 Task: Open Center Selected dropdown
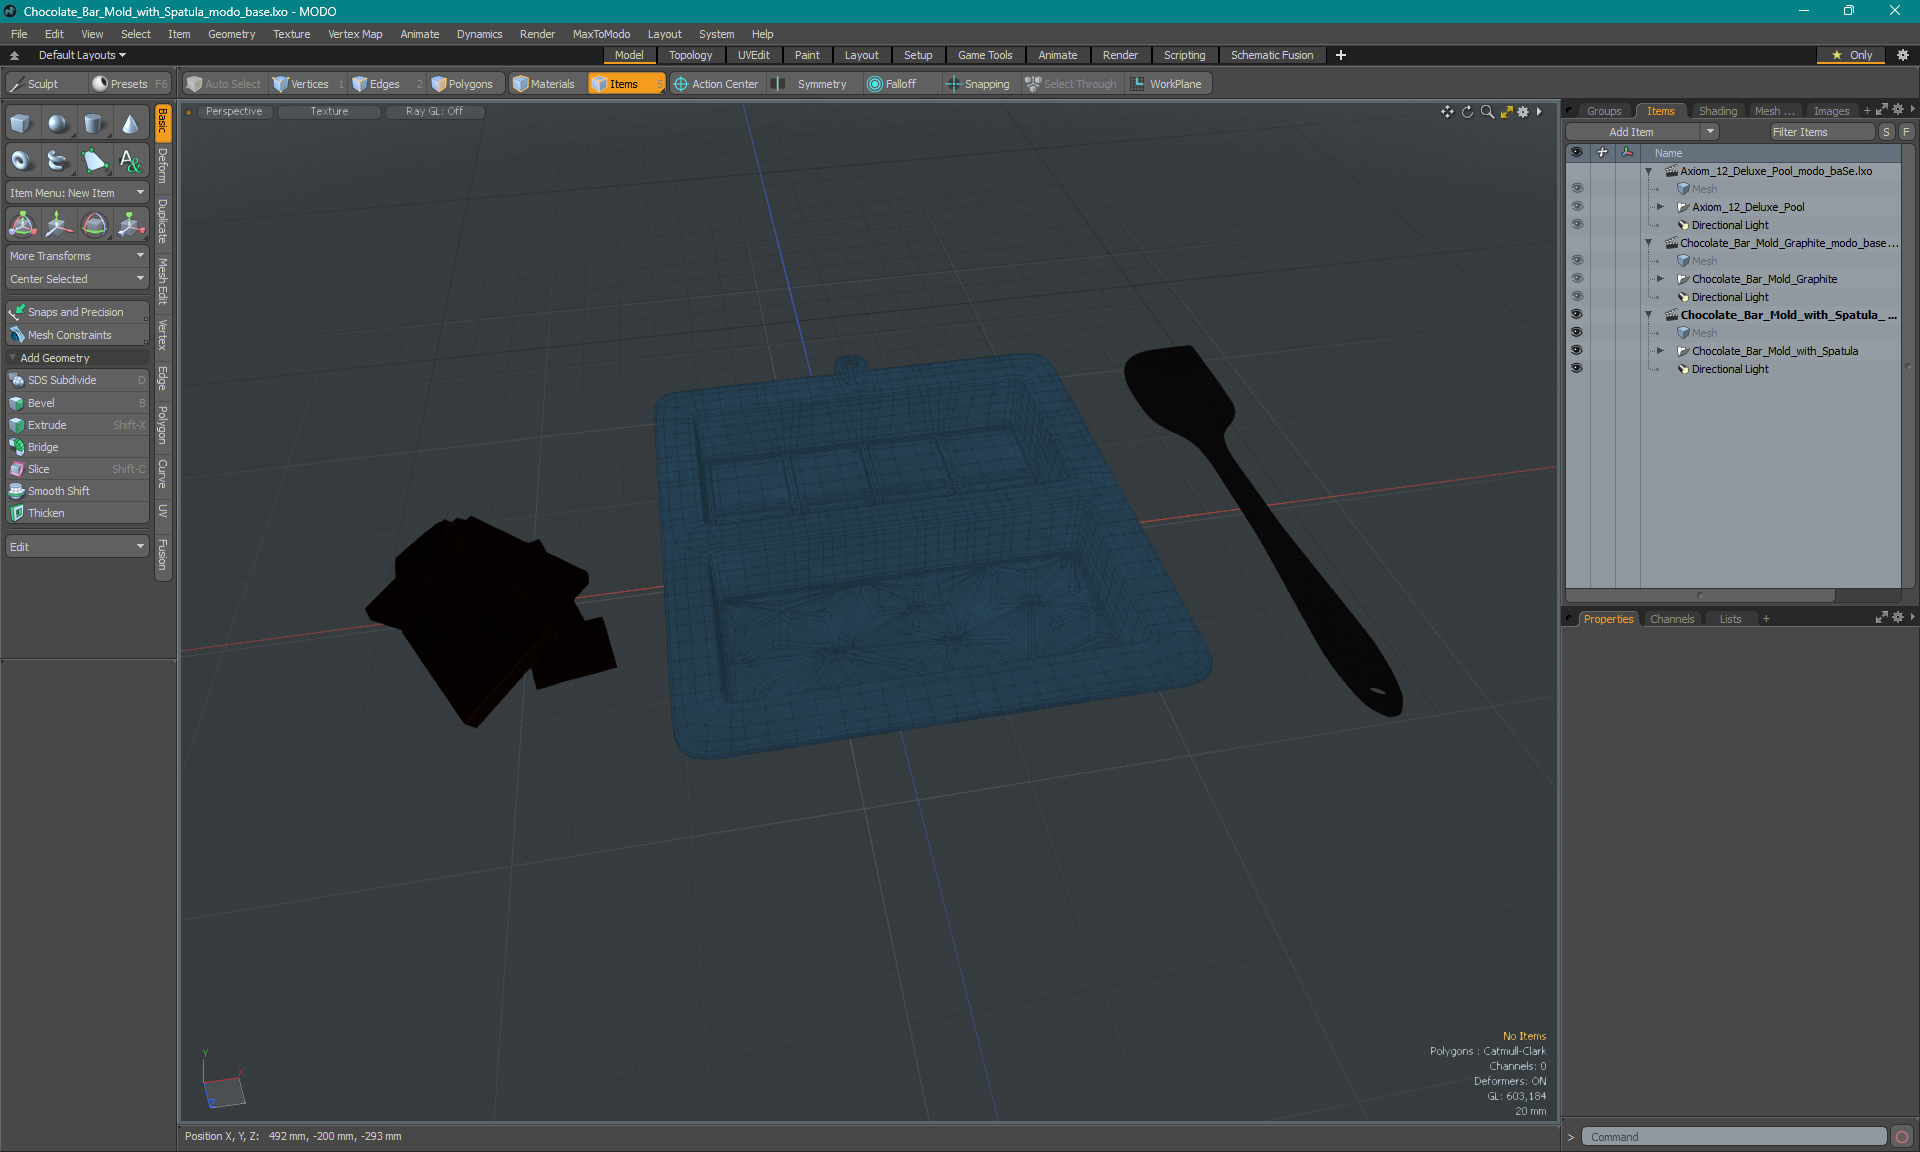point(77,279)
